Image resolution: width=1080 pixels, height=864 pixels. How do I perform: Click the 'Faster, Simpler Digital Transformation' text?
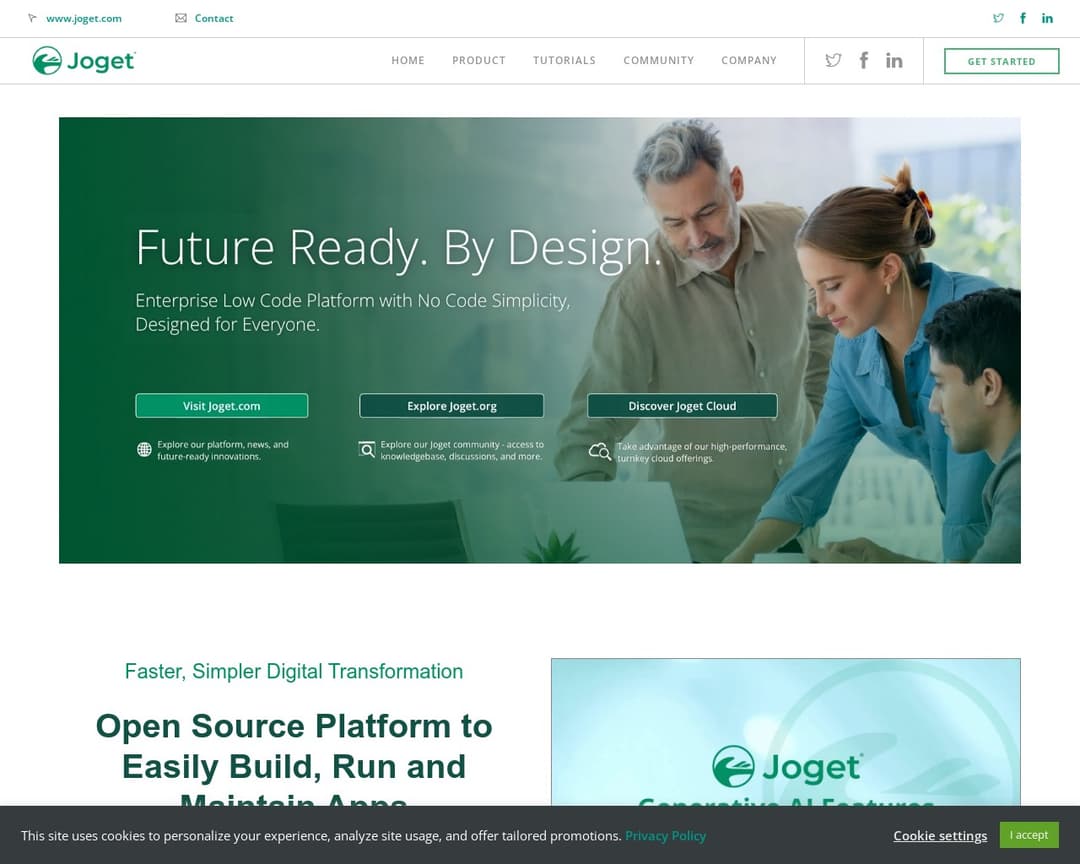coord(294,671)
